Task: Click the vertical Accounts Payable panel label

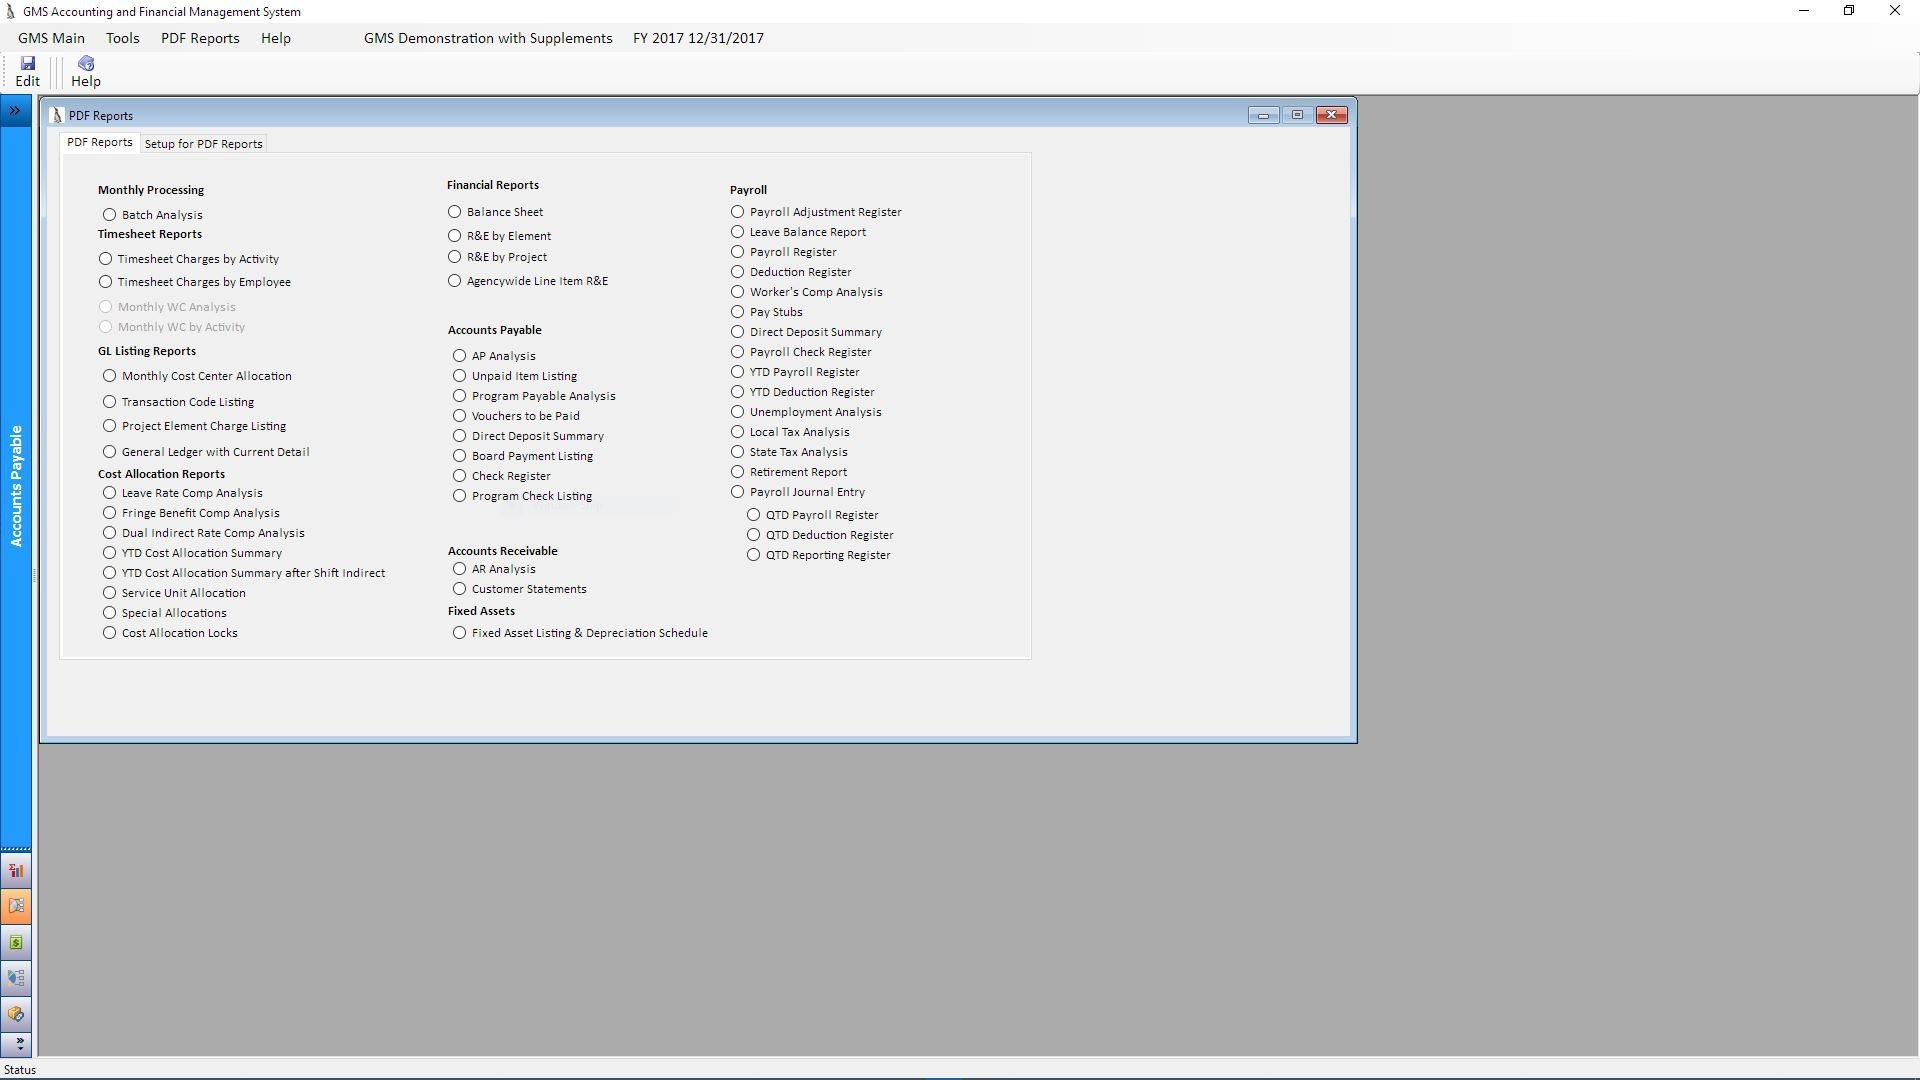Action: point(16,486)
